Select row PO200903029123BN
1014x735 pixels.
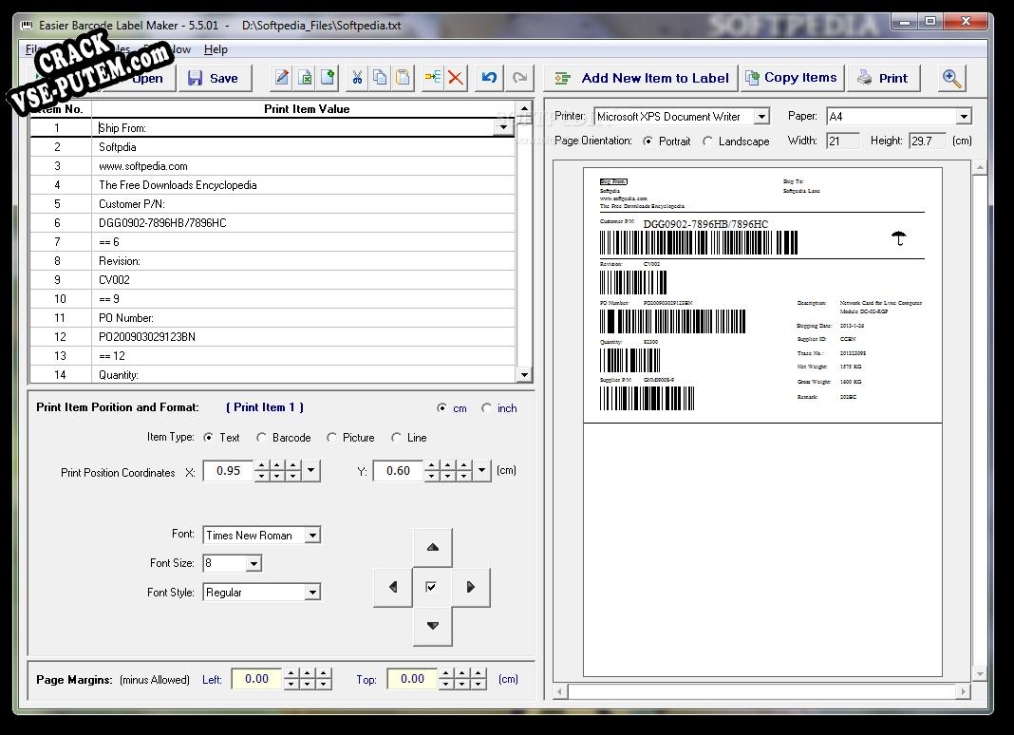[272, 337]
